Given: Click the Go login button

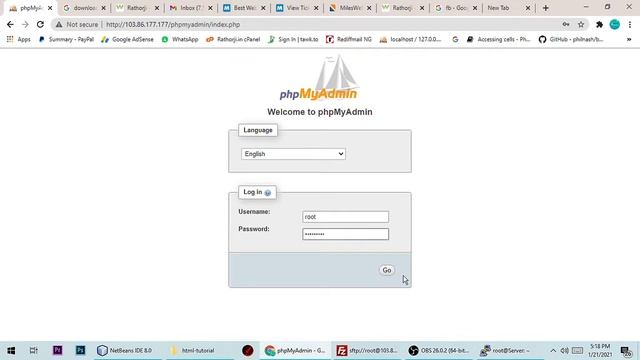Looking at the screenshot, I should pyautogui.click(x=387, y=270).
